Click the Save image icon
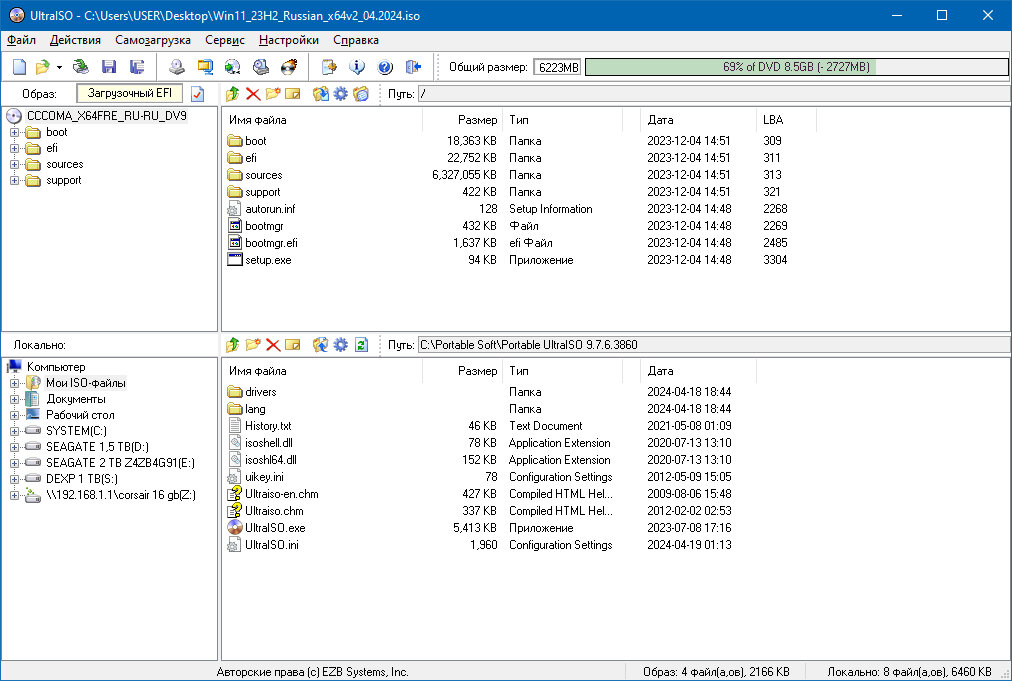 tap(109, 66)
